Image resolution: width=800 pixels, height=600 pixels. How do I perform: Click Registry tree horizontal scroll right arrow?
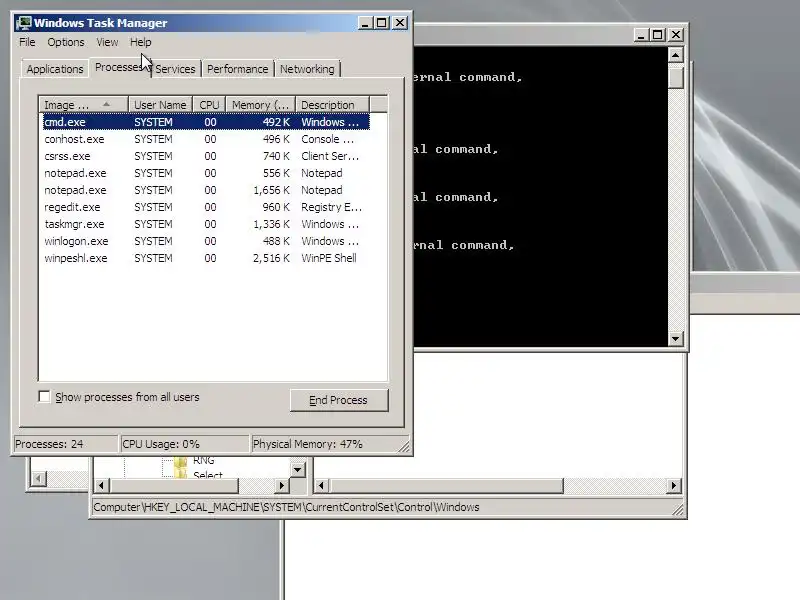(x=281, y=486)
